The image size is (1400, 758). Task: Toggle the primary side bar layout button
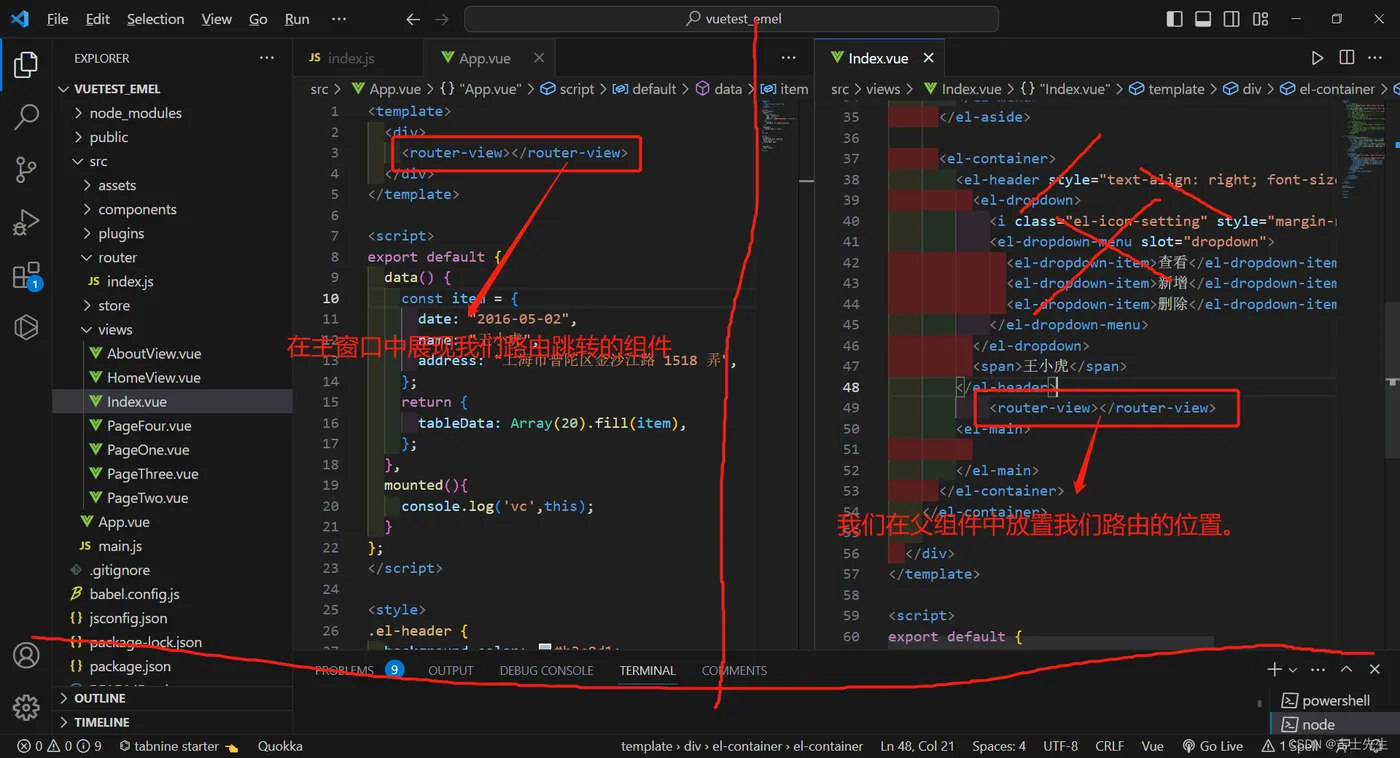click(x=1175, y=19)
